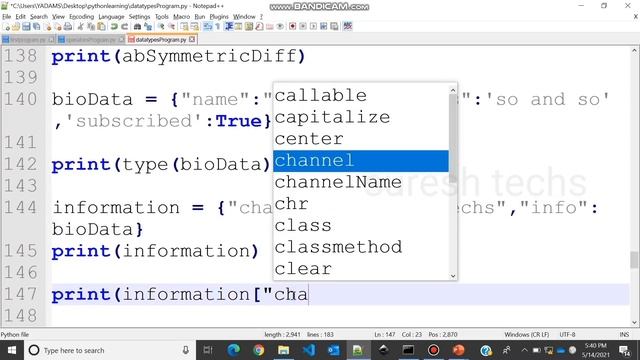Close the datatypesProgram.py tab
This screenshot has height=360, width=640.
tap(192, 40)
